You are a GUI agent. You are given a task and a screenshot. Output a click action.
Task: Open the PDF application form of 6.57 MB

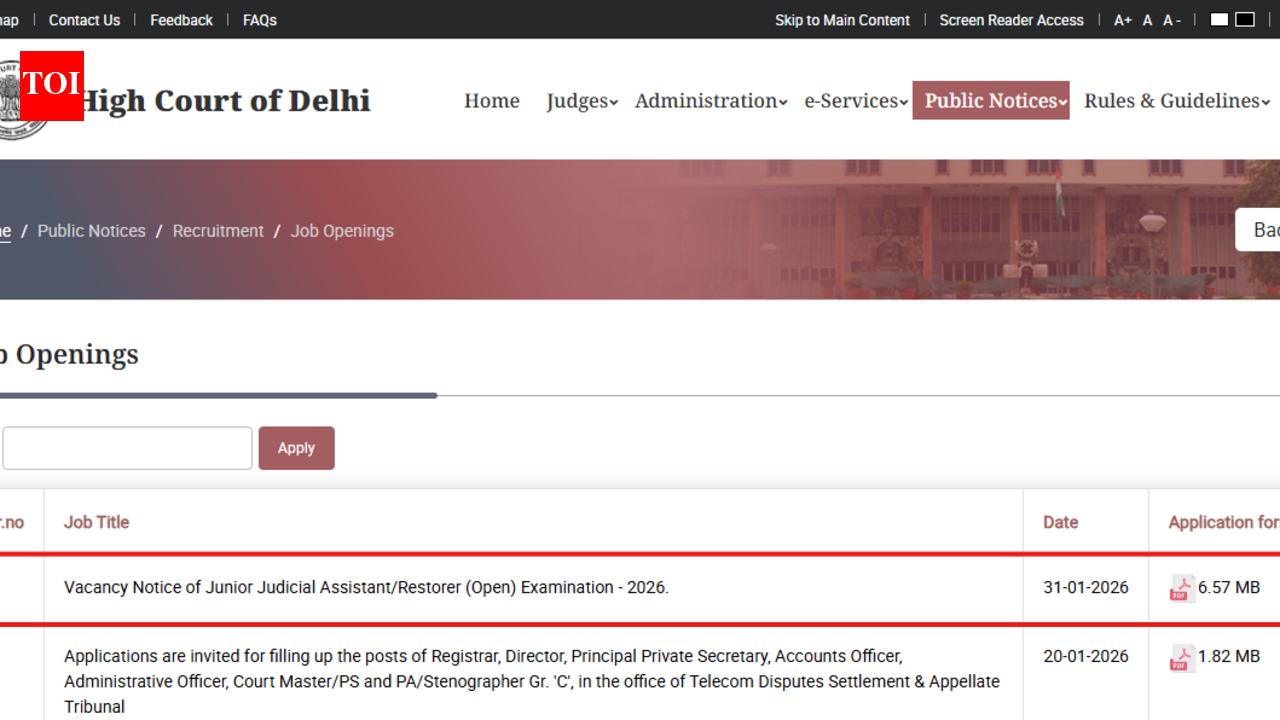click(1215, 588)
